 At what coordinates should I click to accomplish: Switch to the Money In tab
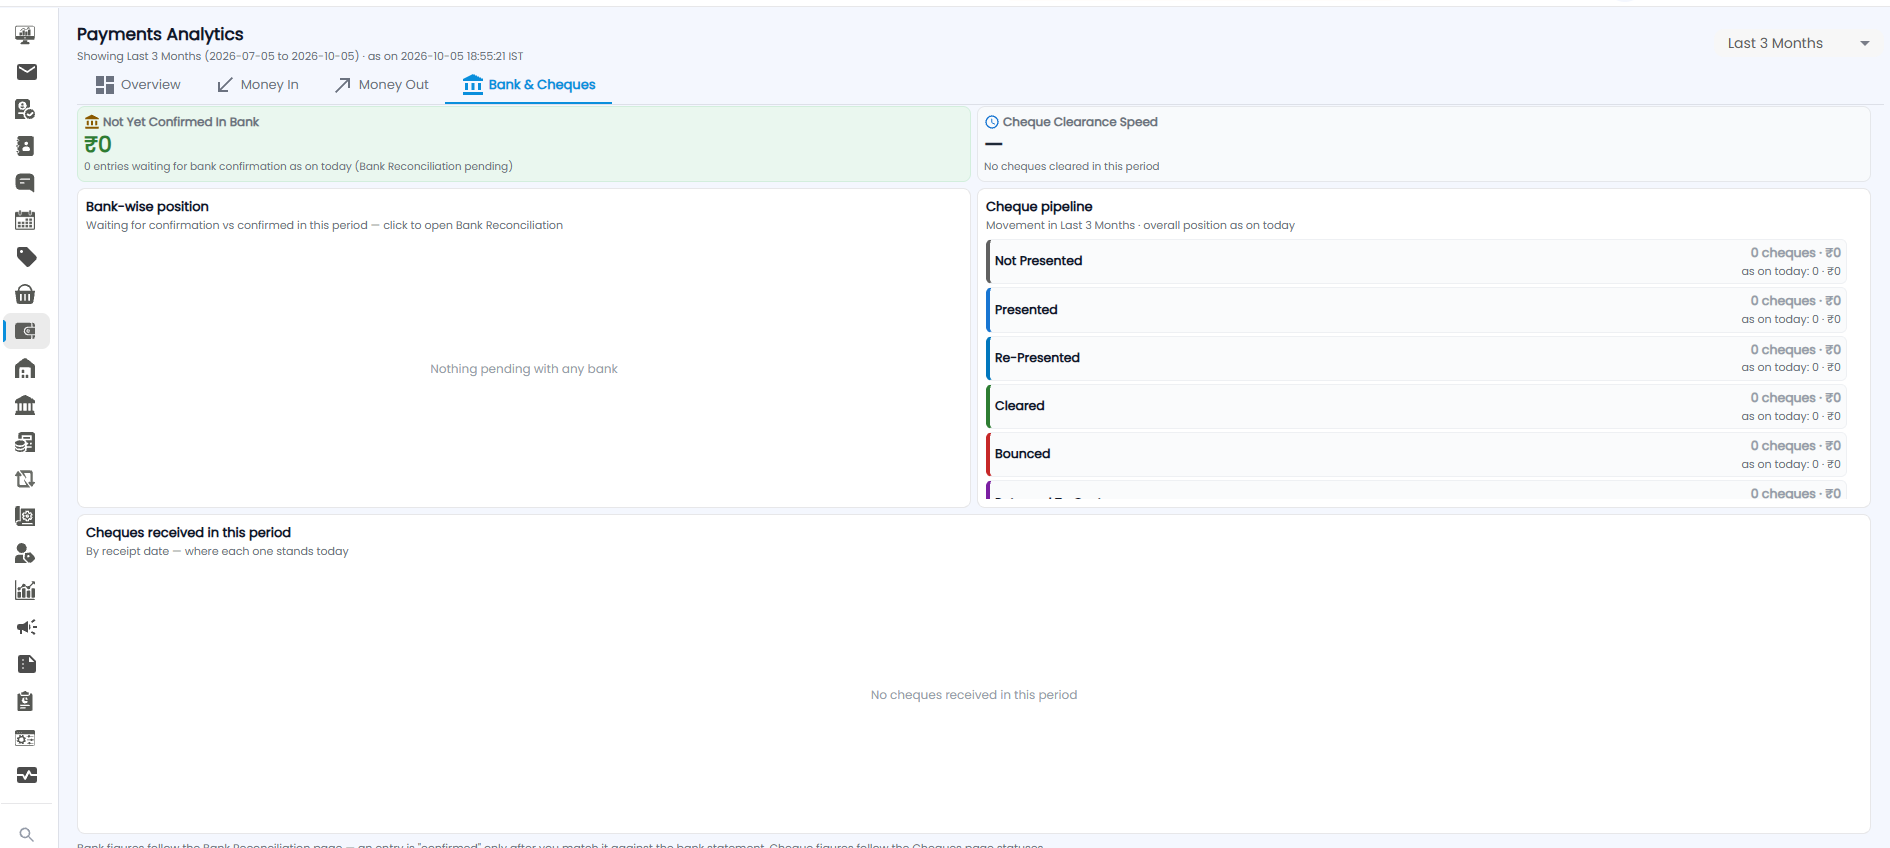(258, 85)
